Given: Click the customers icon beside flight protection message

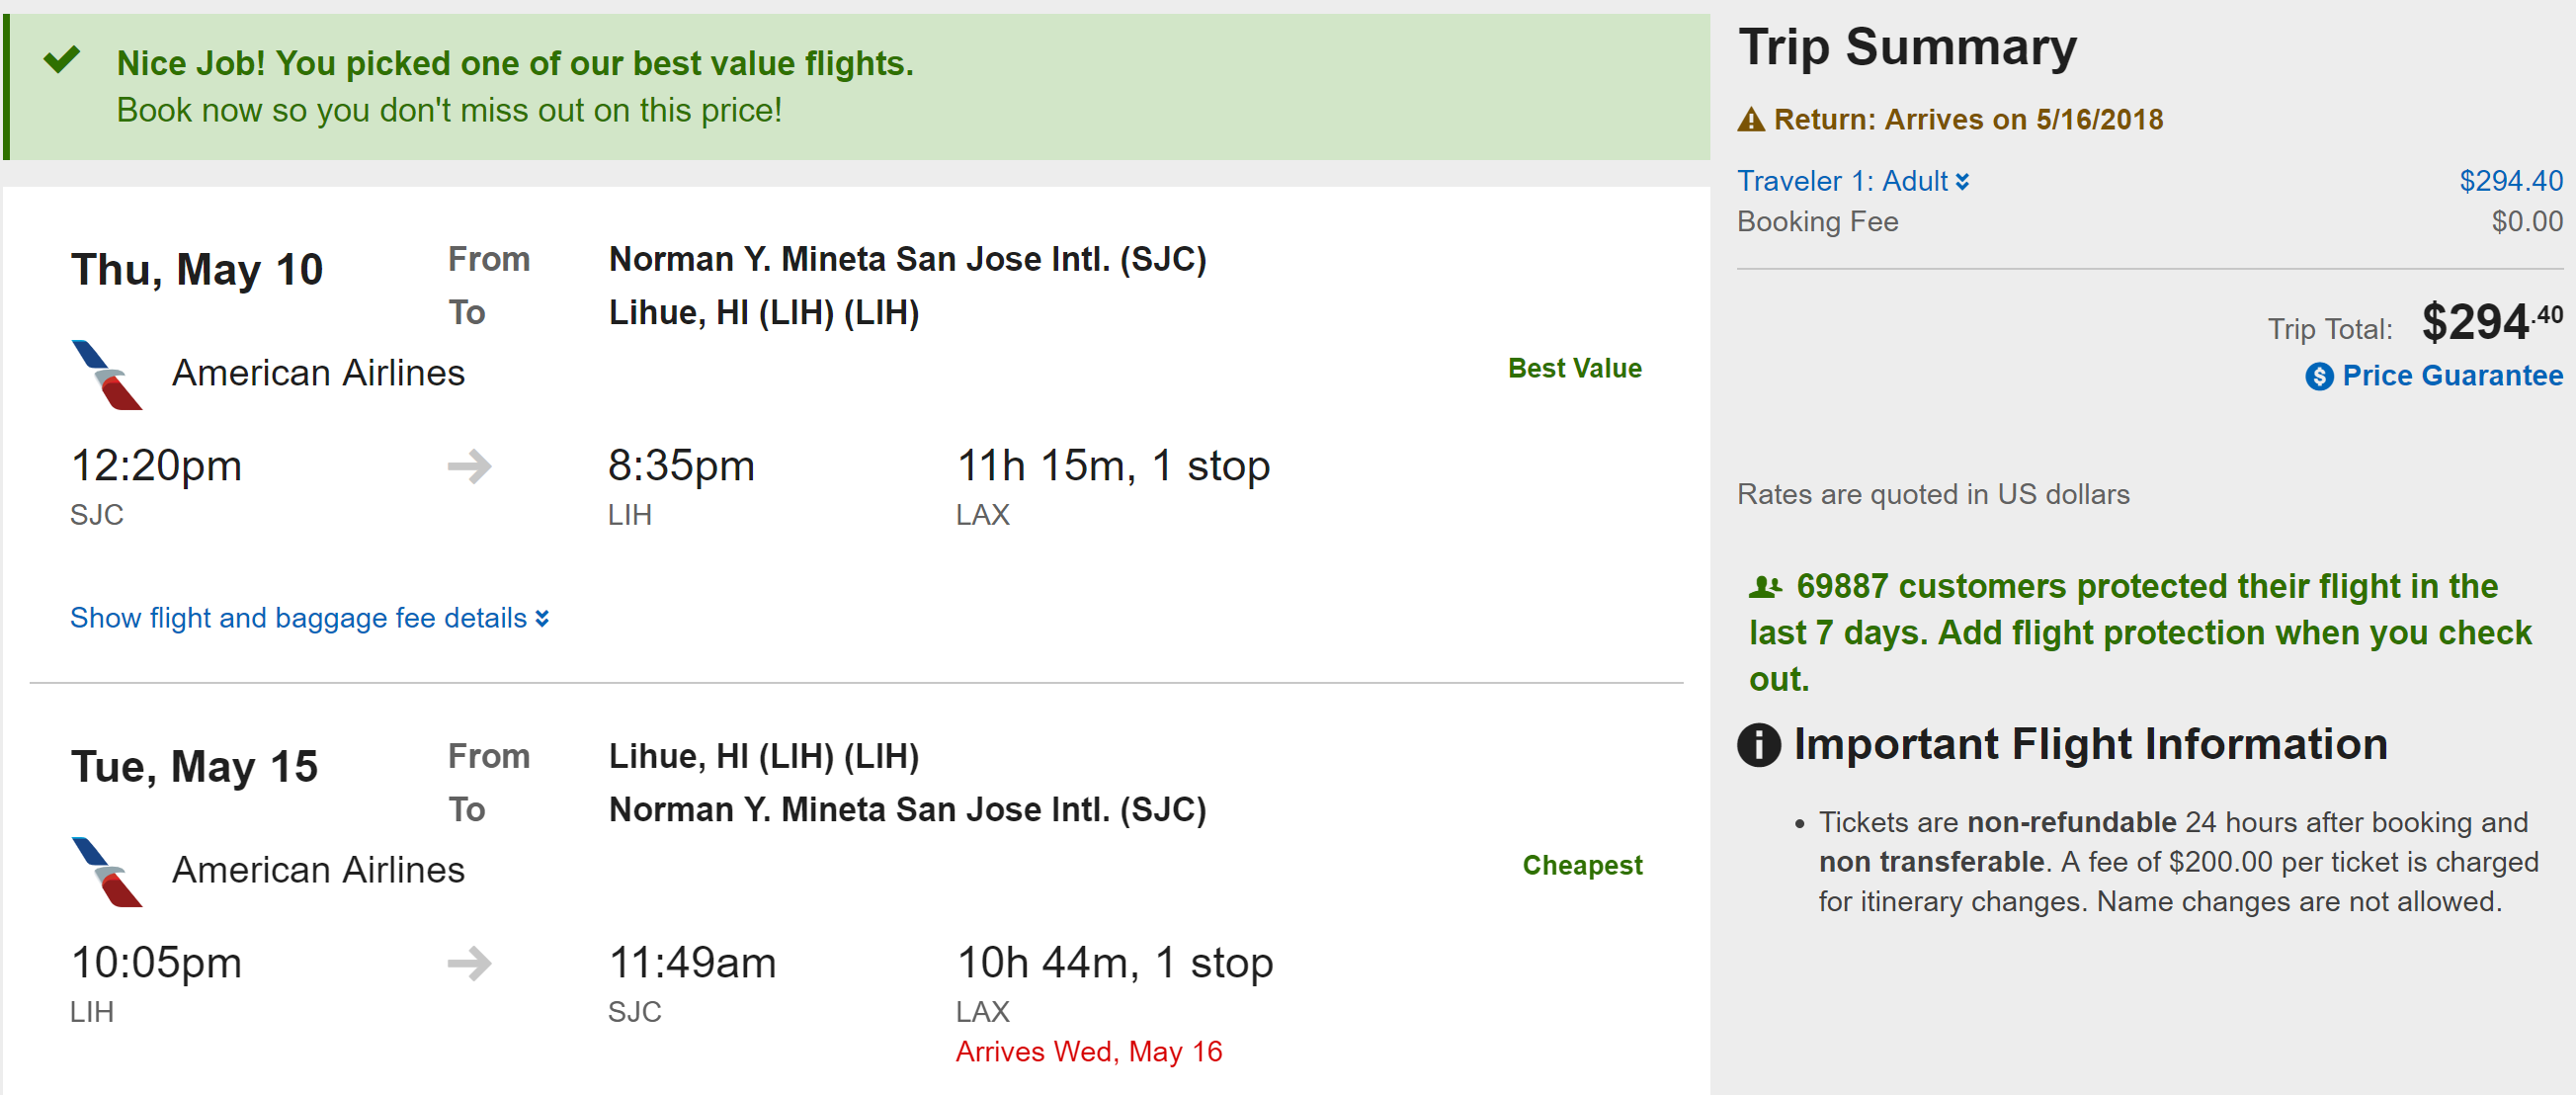Looking at the screenshot, I should click(1765, 587).
